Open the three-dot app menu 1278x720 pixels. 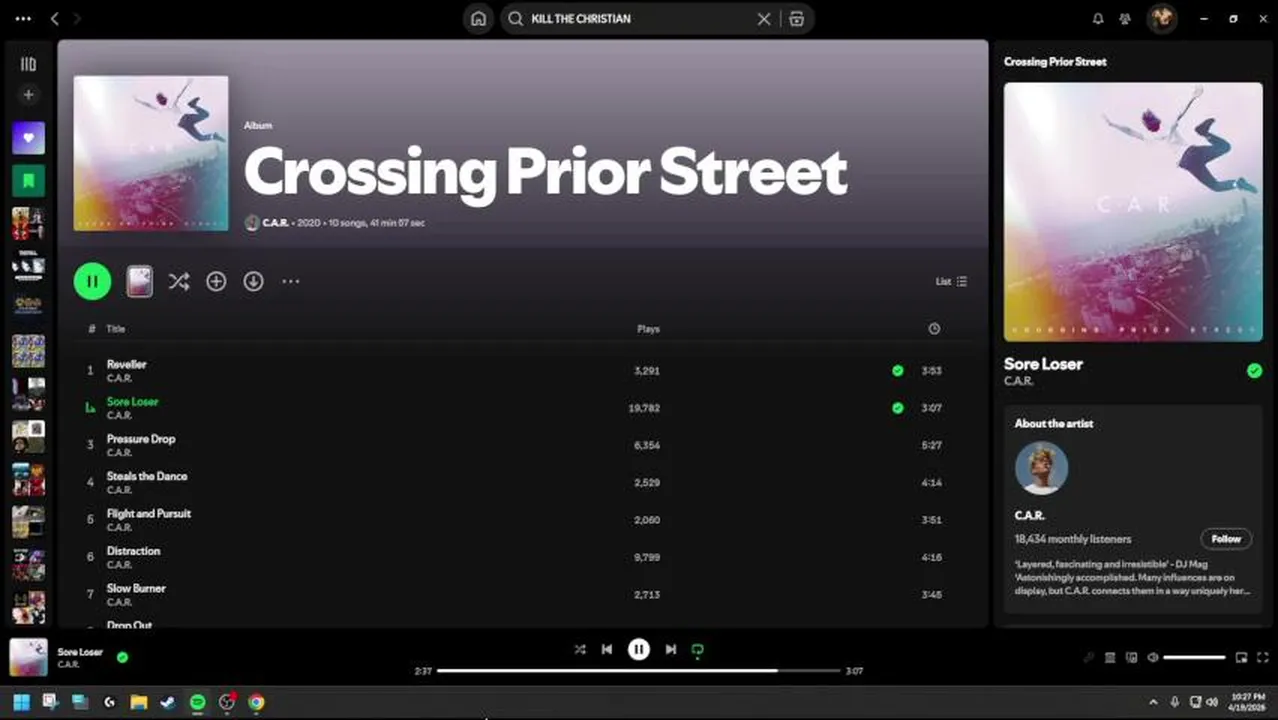23,18
